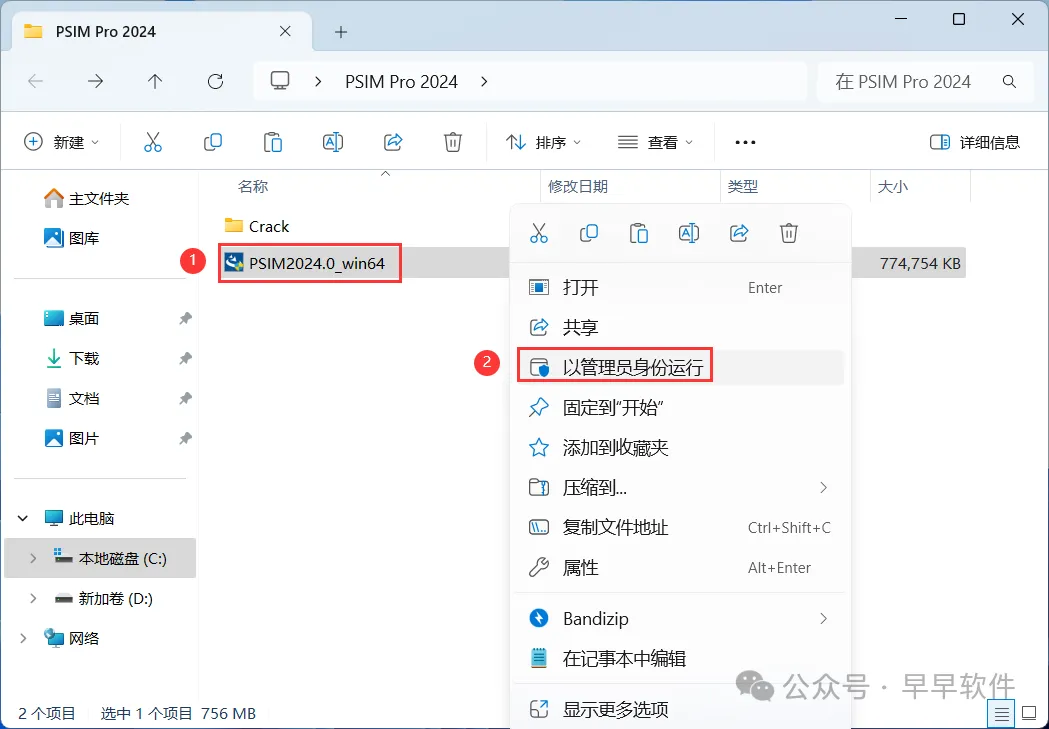Collapse the 此电脑 tree node
Image resolution: width=1049 pixels, height=729 pixels.
23,518
